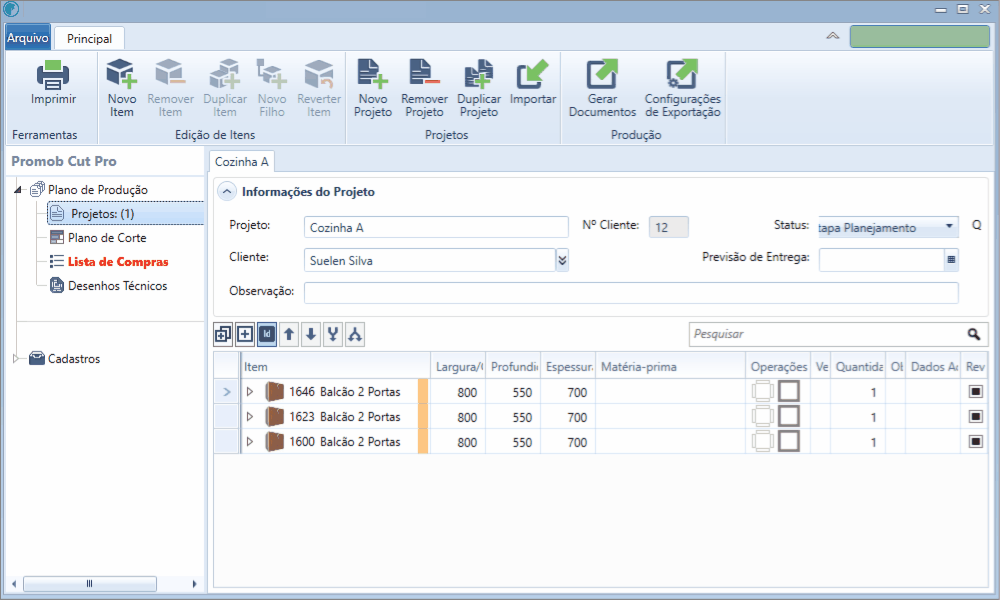Image resolution: width=1000 pixels, height=600 pixels.
Task: Click Novo Projeto in the ribbon
Action: point(373,75)
